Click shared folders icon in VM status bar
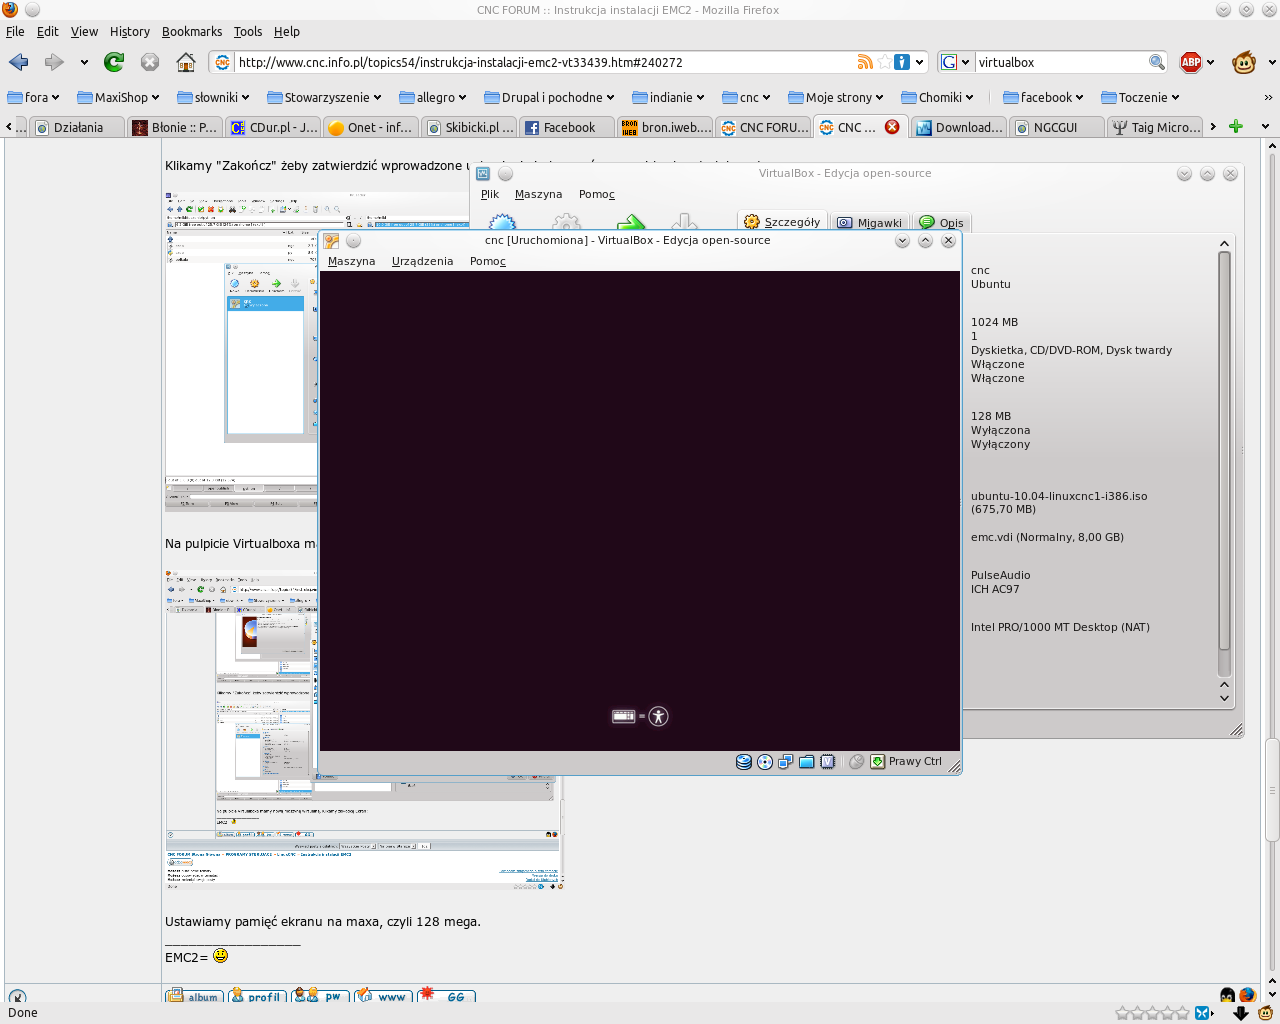The image size is (1280, 1024). pos(807,762)
